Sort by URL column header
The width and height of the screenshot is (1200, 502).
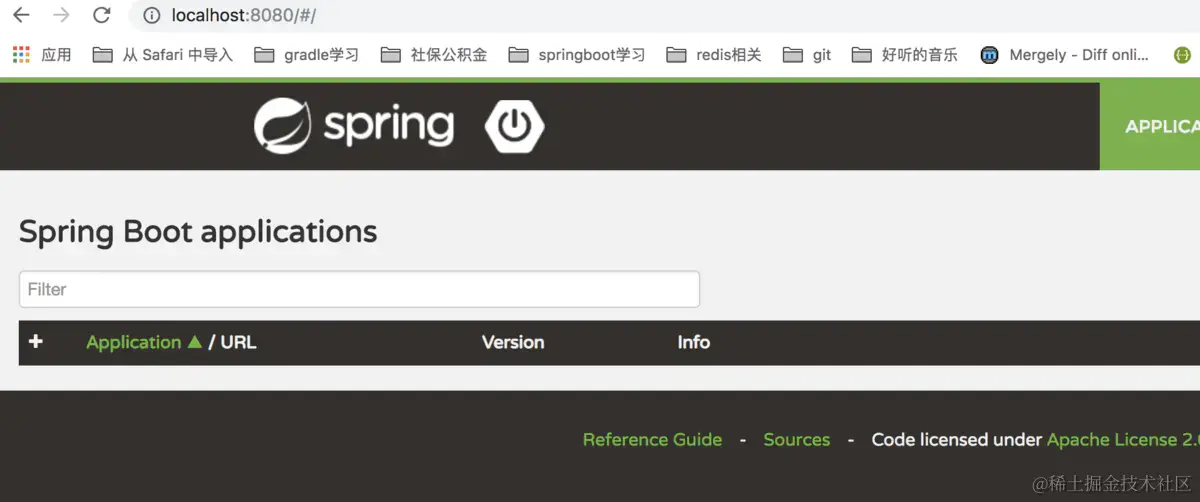click(x=238, y=342)
